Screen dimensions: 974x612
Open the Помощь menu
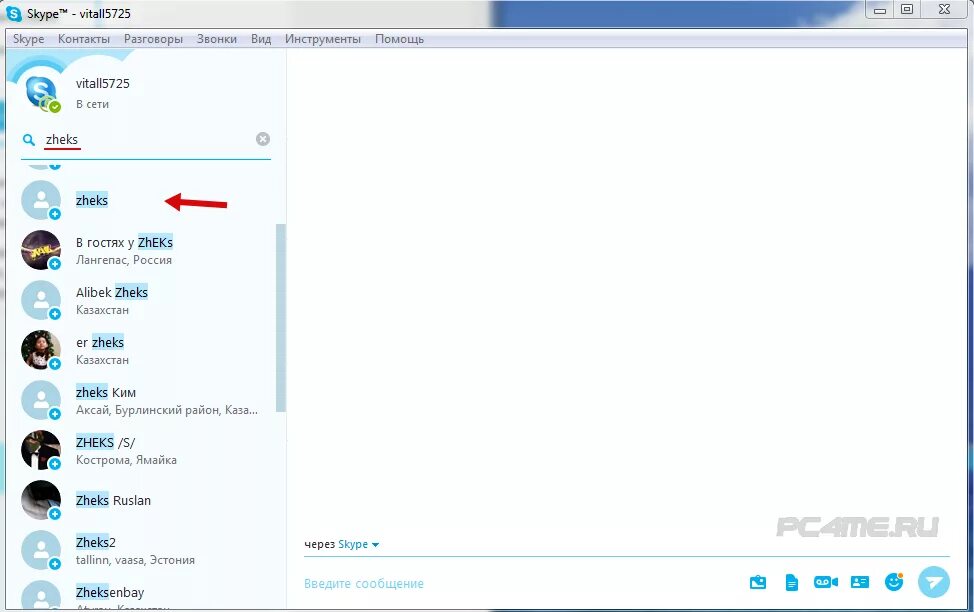click(399, 39)
